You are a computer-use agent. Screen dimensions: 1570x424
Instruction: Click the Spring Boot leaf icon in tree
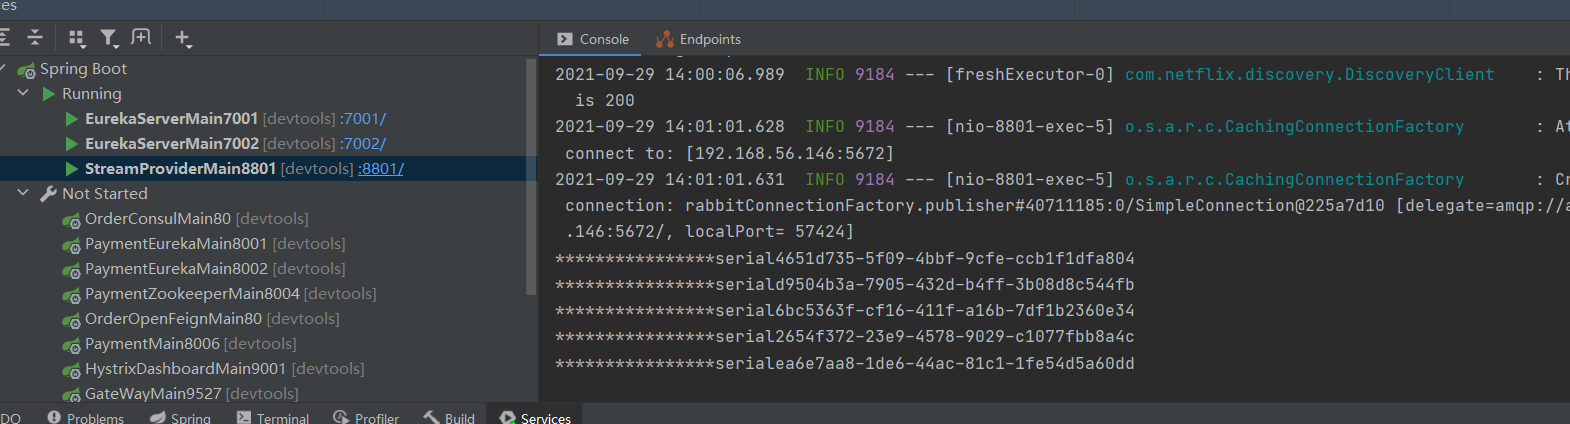pyautogui.click(x=27, y=70)
